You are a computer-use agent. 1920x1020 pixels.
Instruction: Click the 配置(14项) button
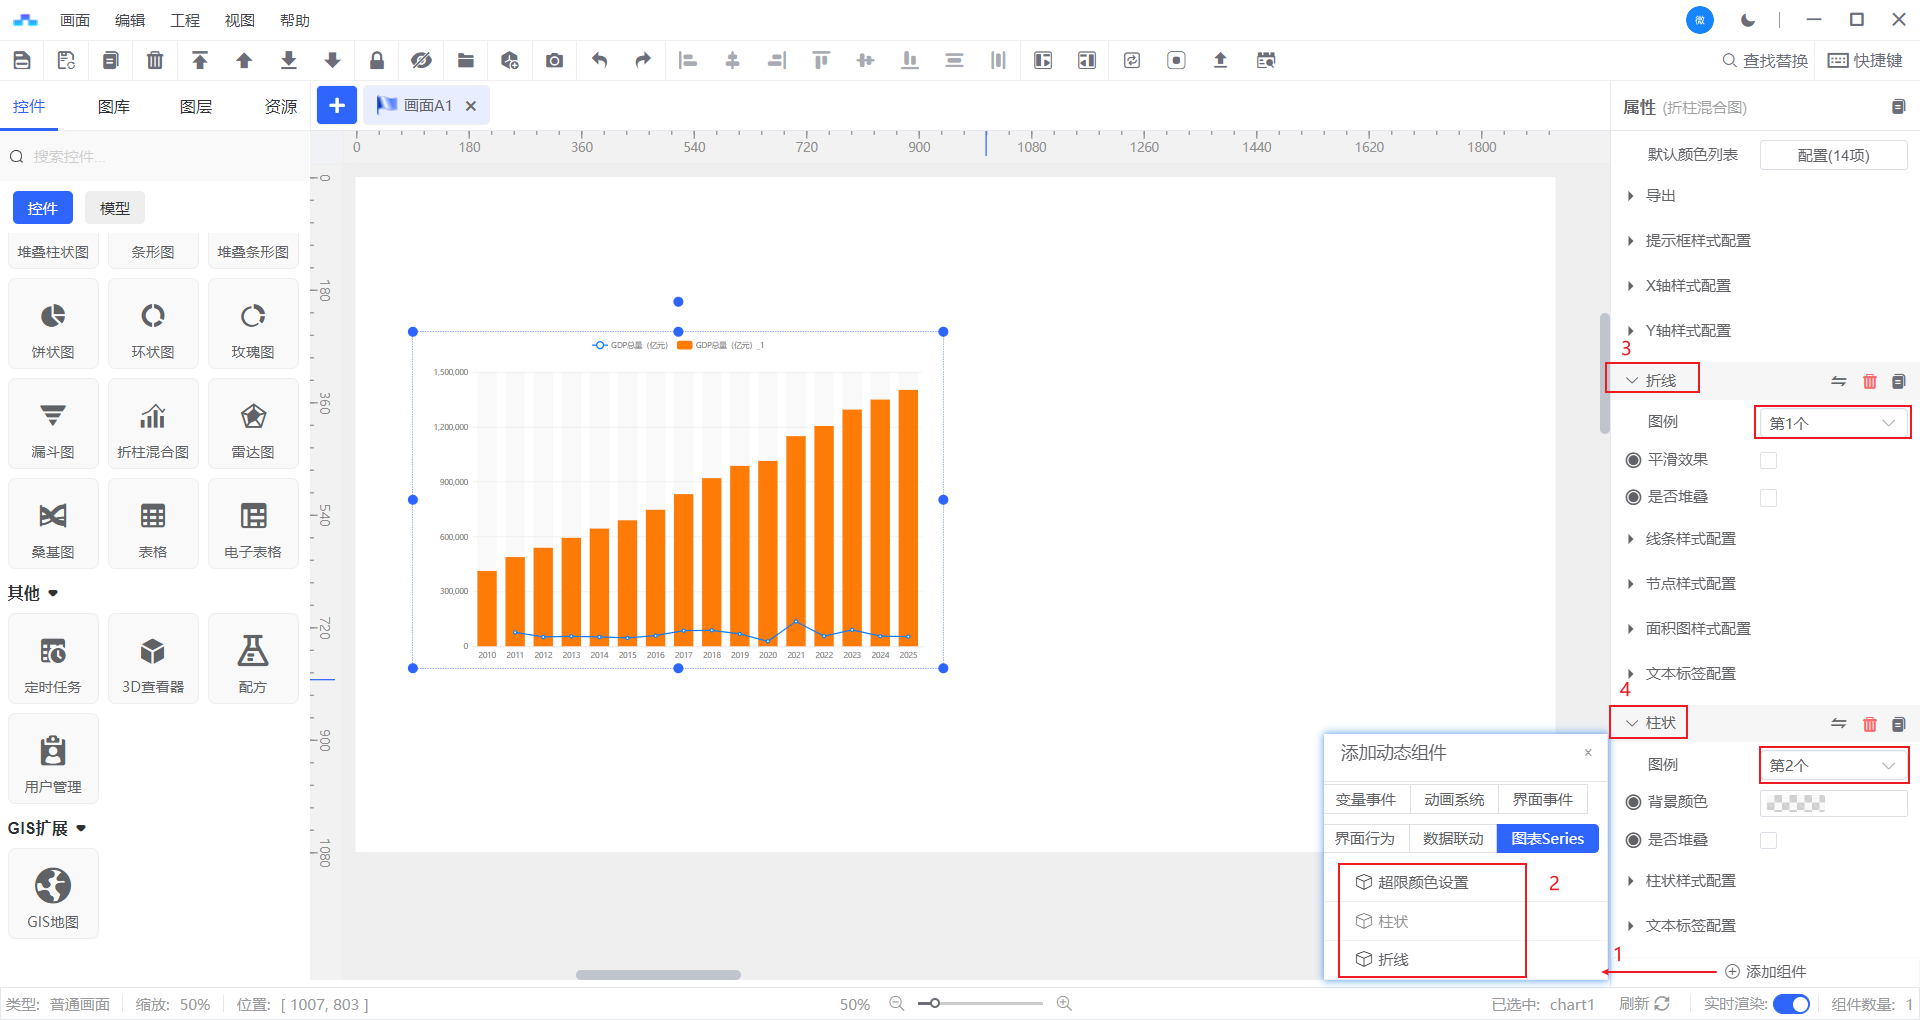[1833, 155]
